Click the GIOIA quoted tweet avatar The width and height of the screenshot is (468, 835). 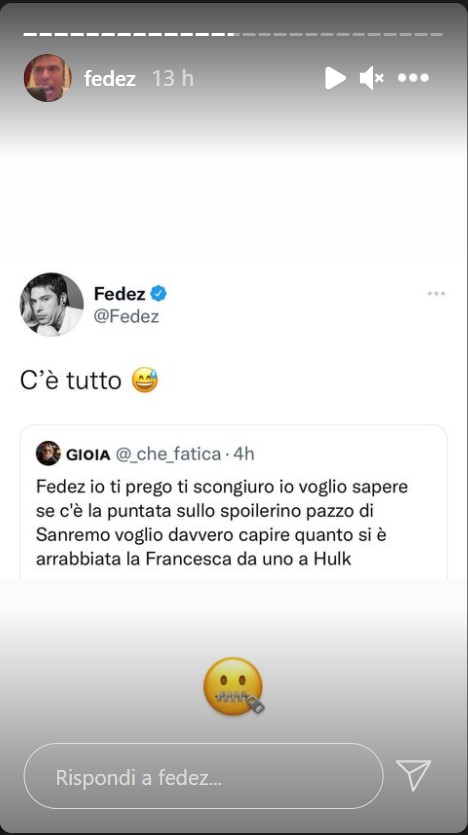tap(48, 454)
